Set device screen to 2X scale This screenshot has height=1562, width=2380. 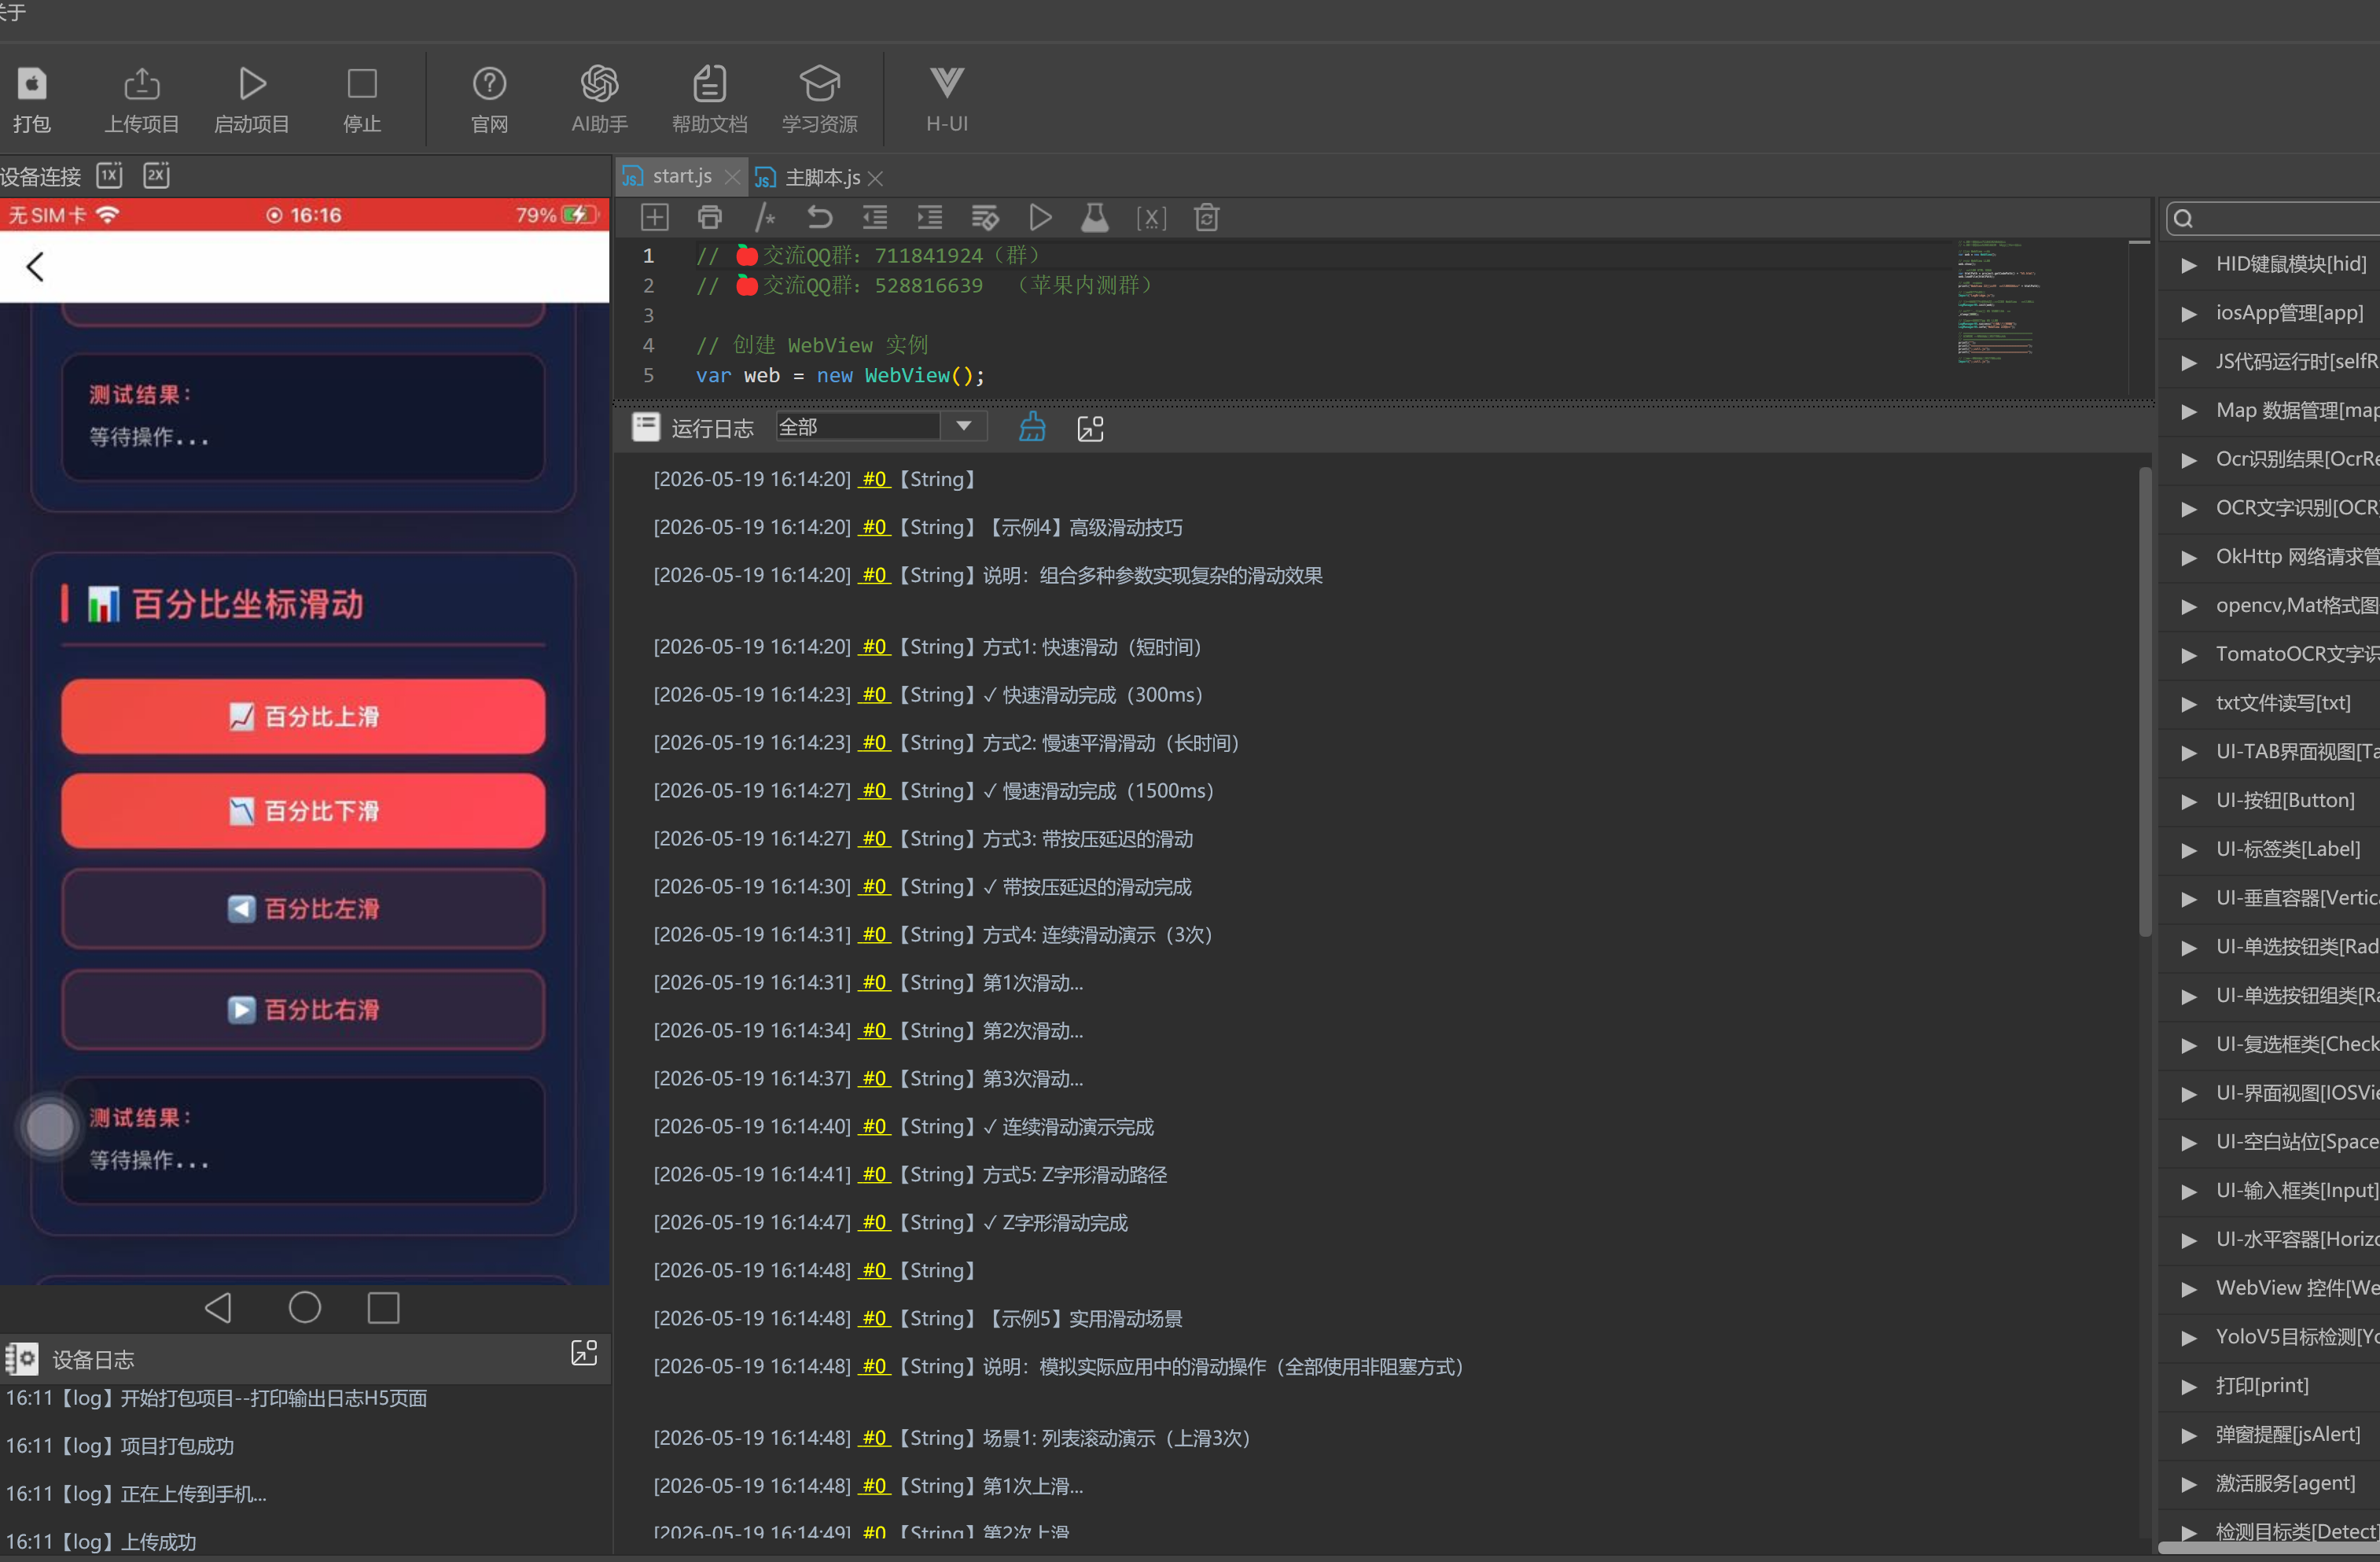(156, 176)
